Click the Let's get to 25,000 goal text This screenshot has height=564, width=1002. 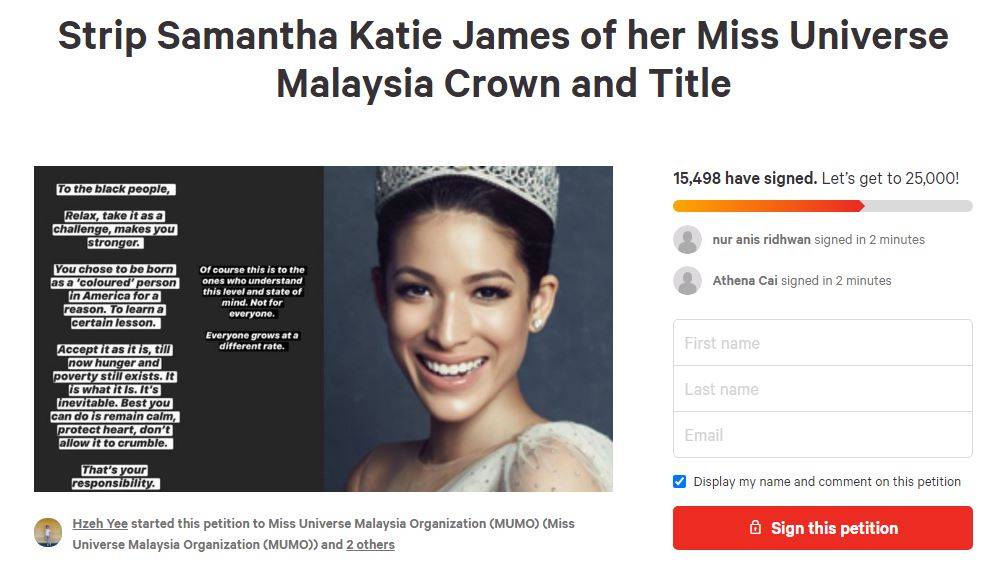point(890,178)
